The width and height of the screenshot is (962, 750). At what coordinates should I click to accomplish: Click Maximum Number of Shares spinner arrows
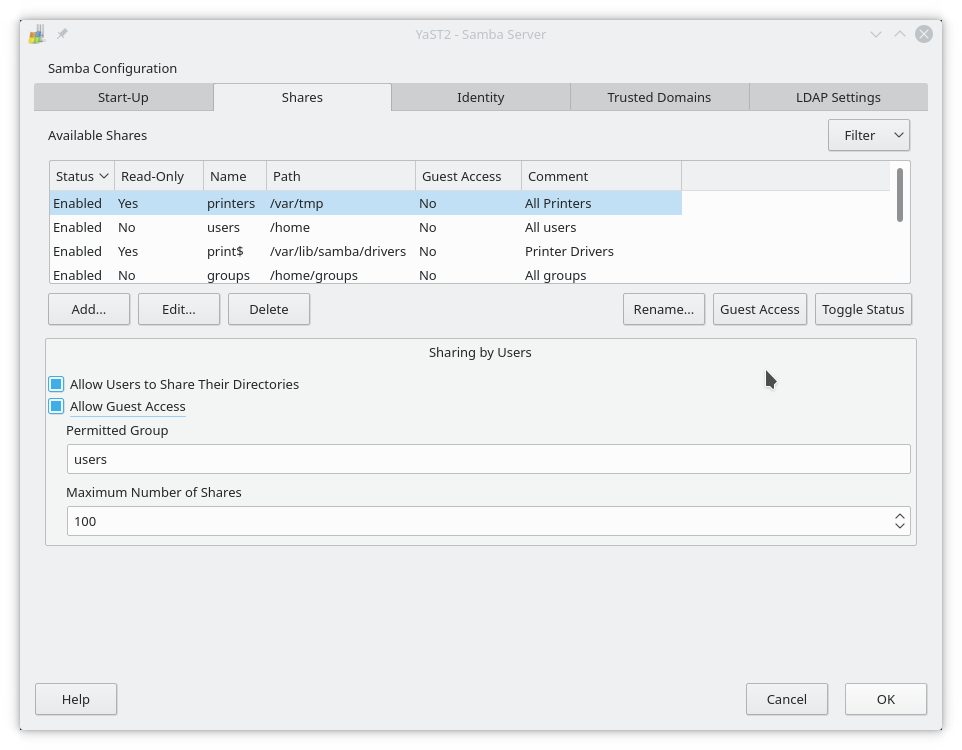(899, 521)
